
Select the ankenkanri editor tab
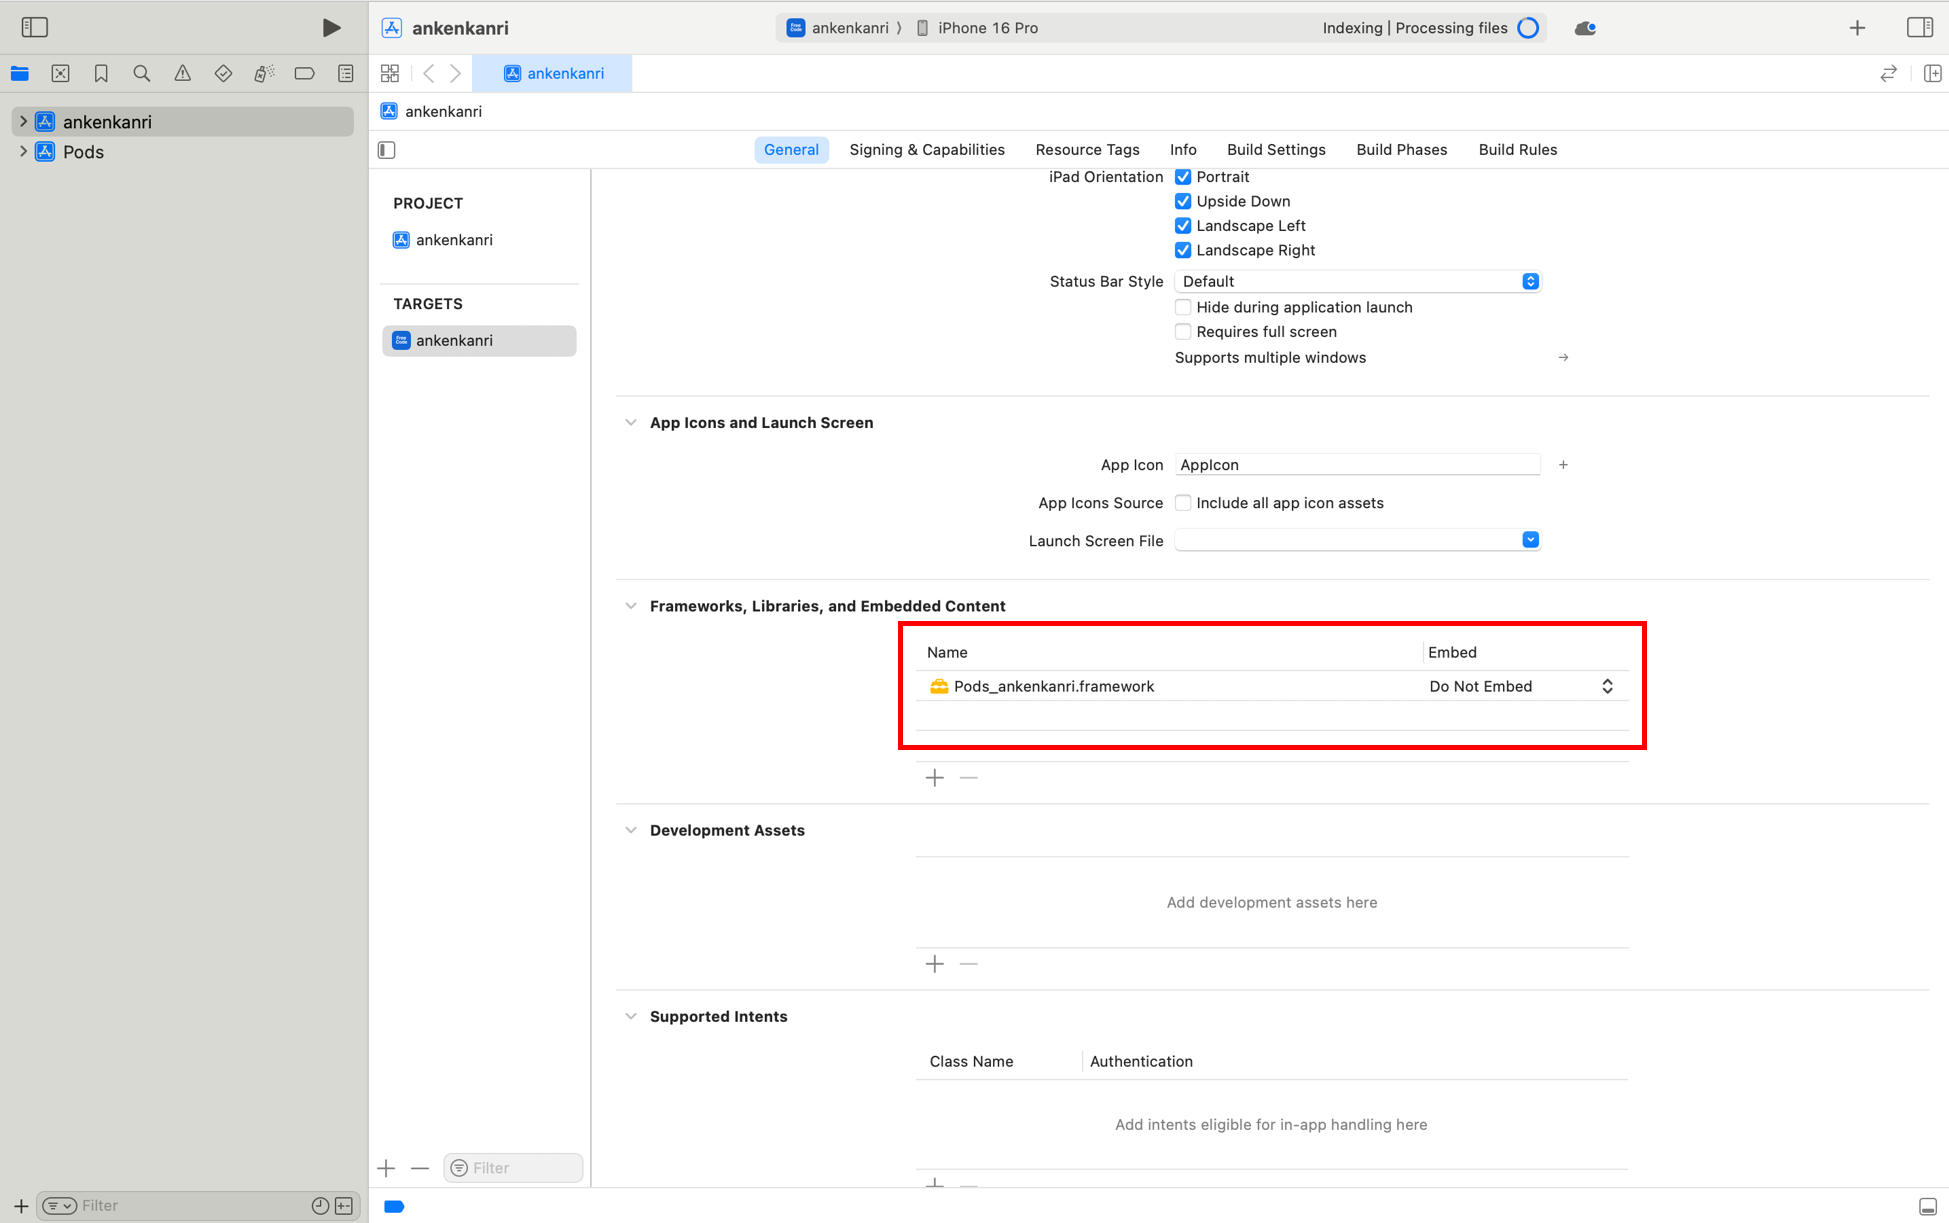553,73
